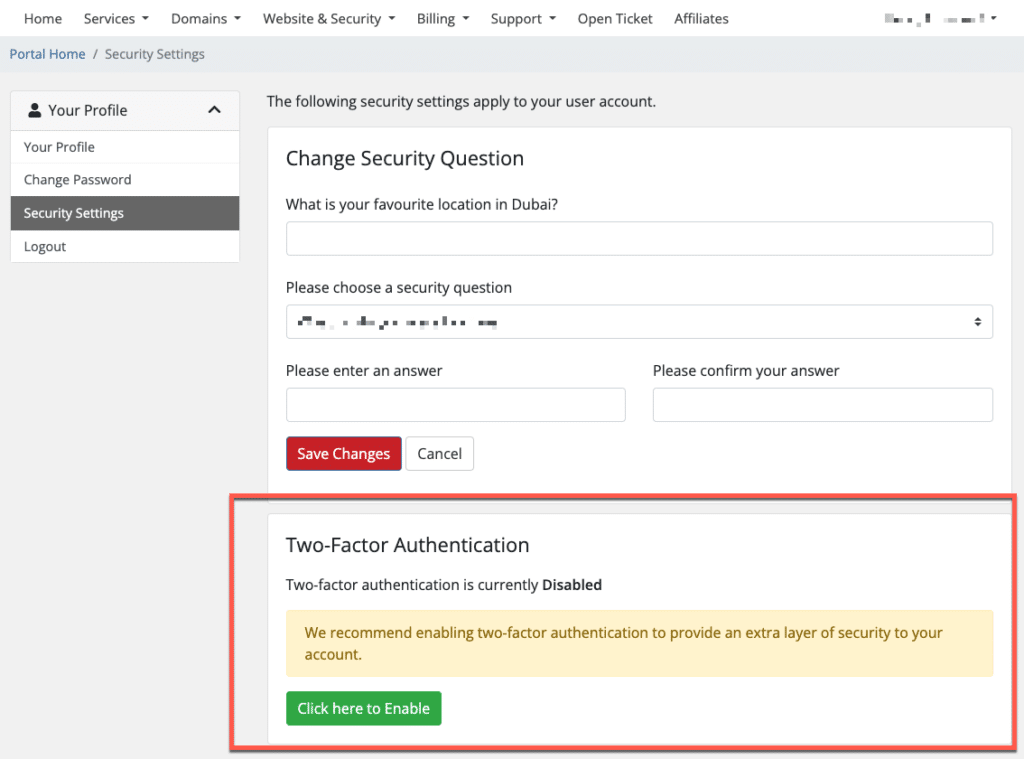
Task: Collapse the Your Profile panel chevron
Action: 214,110
